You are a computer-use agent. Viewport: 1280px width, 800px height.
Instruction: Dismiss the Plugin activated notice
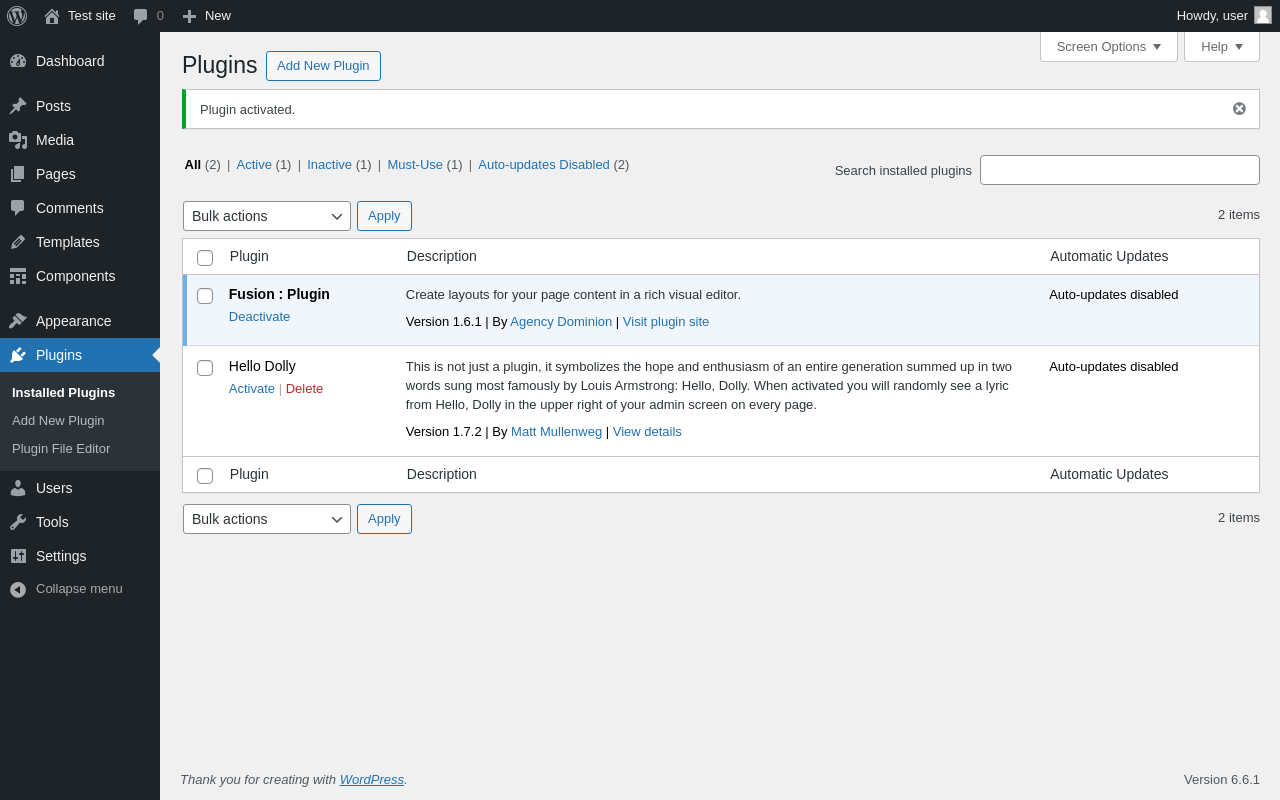[1239, 109]
